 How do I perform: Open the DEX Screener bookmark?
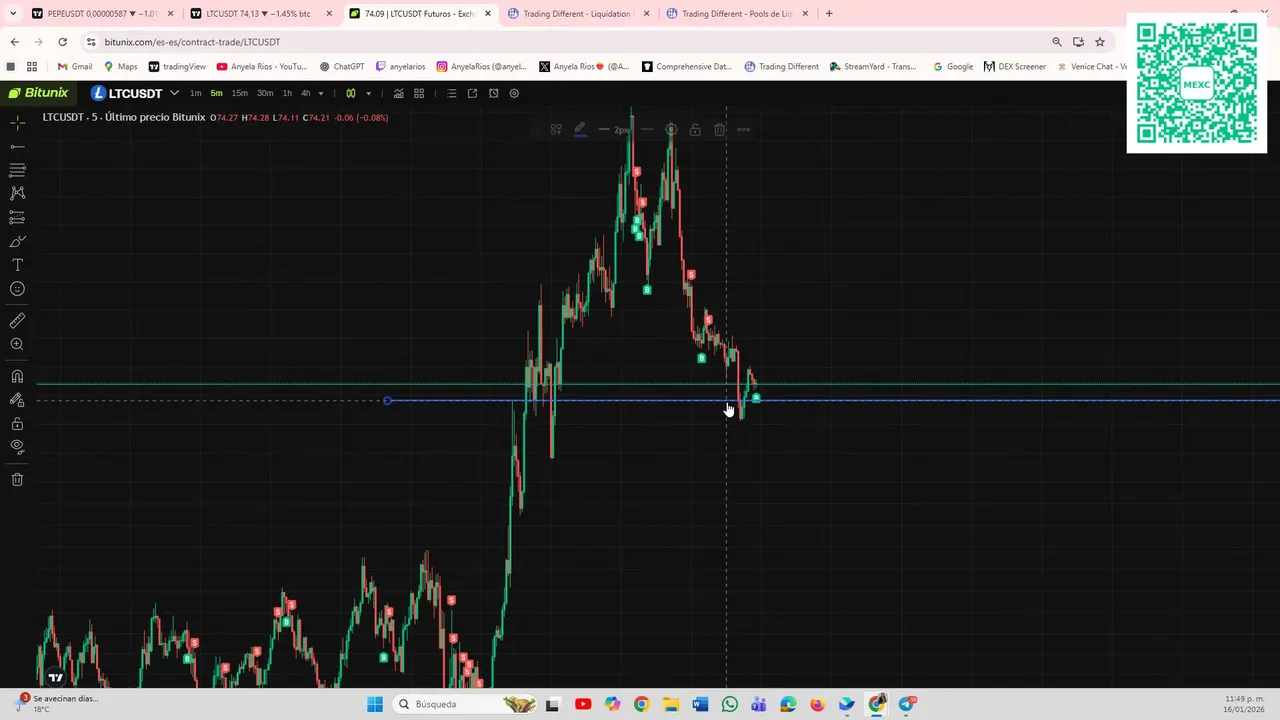tap(1013, 67)
